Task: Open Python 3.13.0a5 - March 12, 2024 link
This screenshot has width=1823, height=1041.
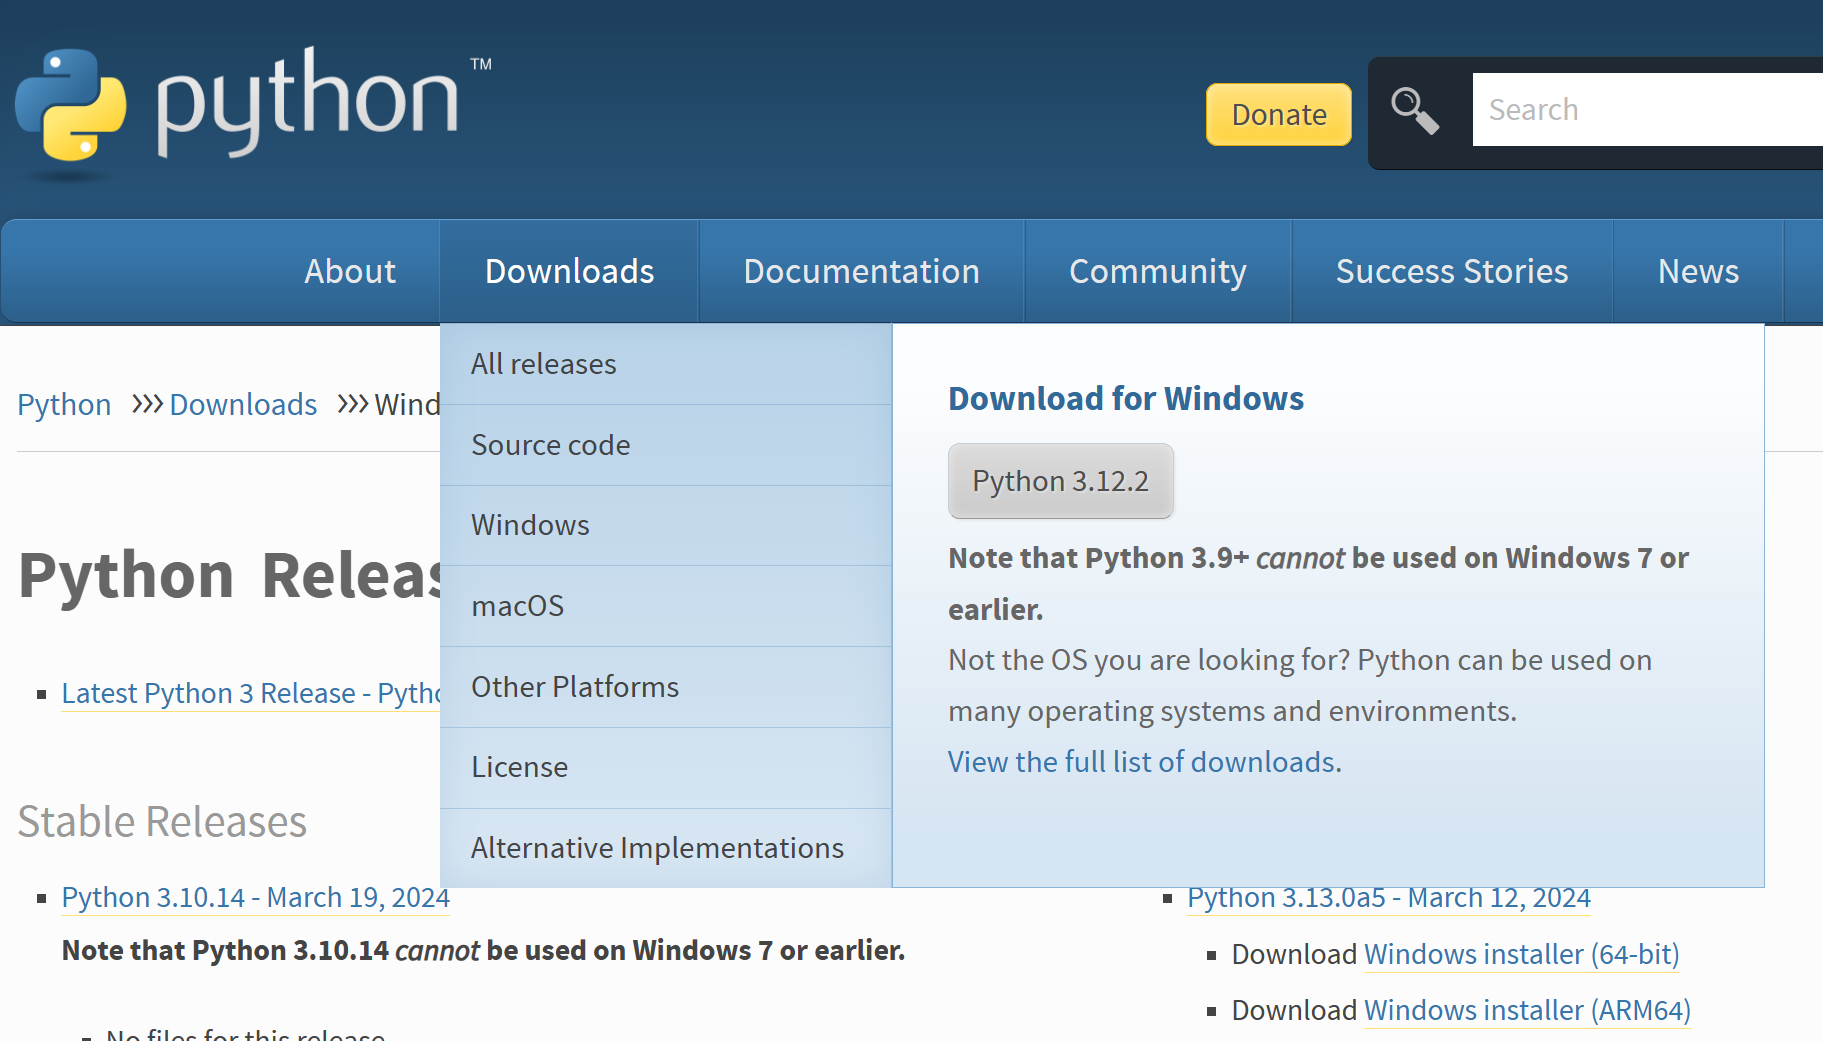Action: tap(1389, 898)
